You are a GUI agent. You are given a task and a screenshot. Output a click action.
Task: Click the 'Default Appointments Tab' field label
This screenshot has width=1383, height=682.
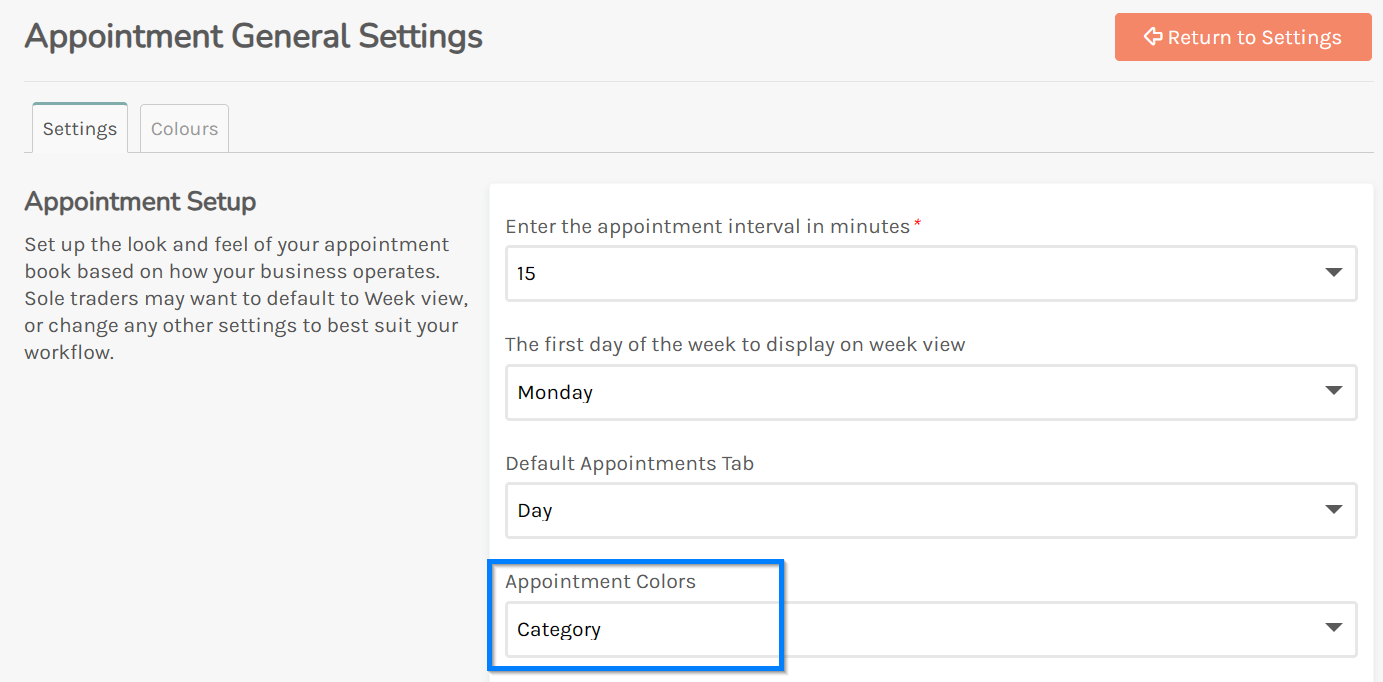(x=629, y=463)
